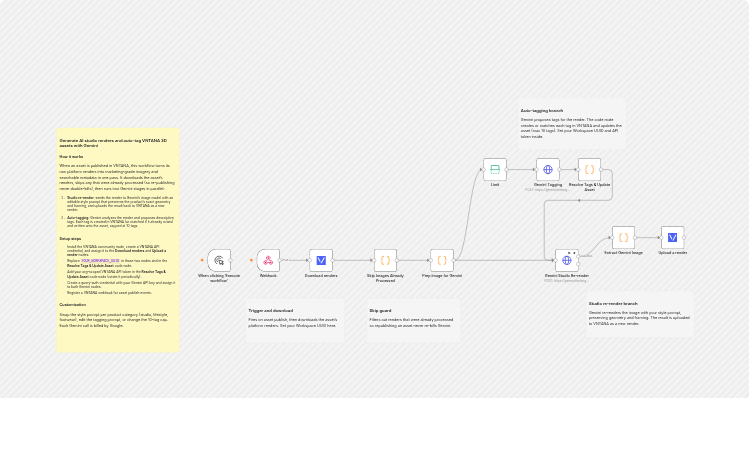The image size is (749, 450).
Task: Open the Limit node
Action: pos(495,170)
